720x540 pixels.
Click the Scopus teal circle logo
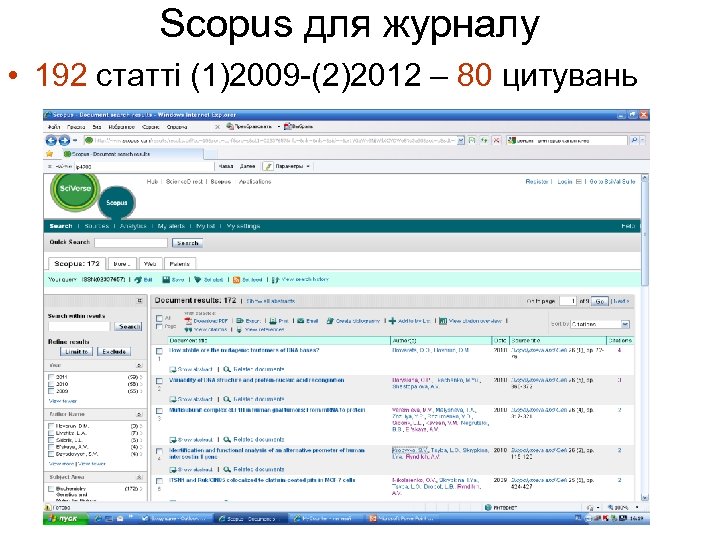point(117,202)
